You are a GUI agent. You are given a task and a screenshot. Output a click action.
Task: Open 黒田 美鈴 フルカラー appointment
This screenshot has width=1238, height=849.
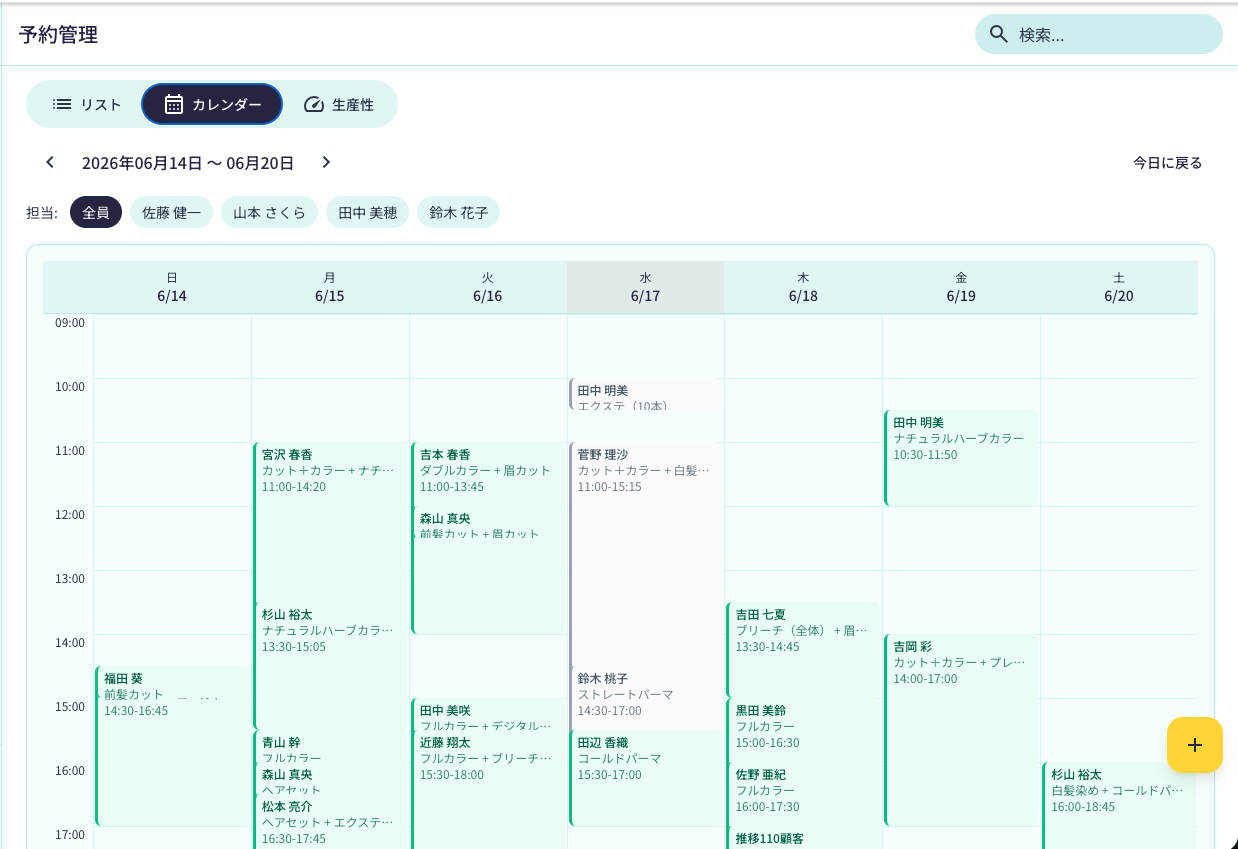[x=802, y=730]
